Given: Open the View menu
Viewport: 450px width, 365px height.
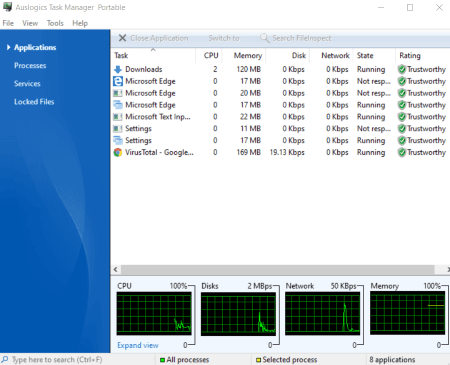Looking at the screenshot, I should click(30, 23).
